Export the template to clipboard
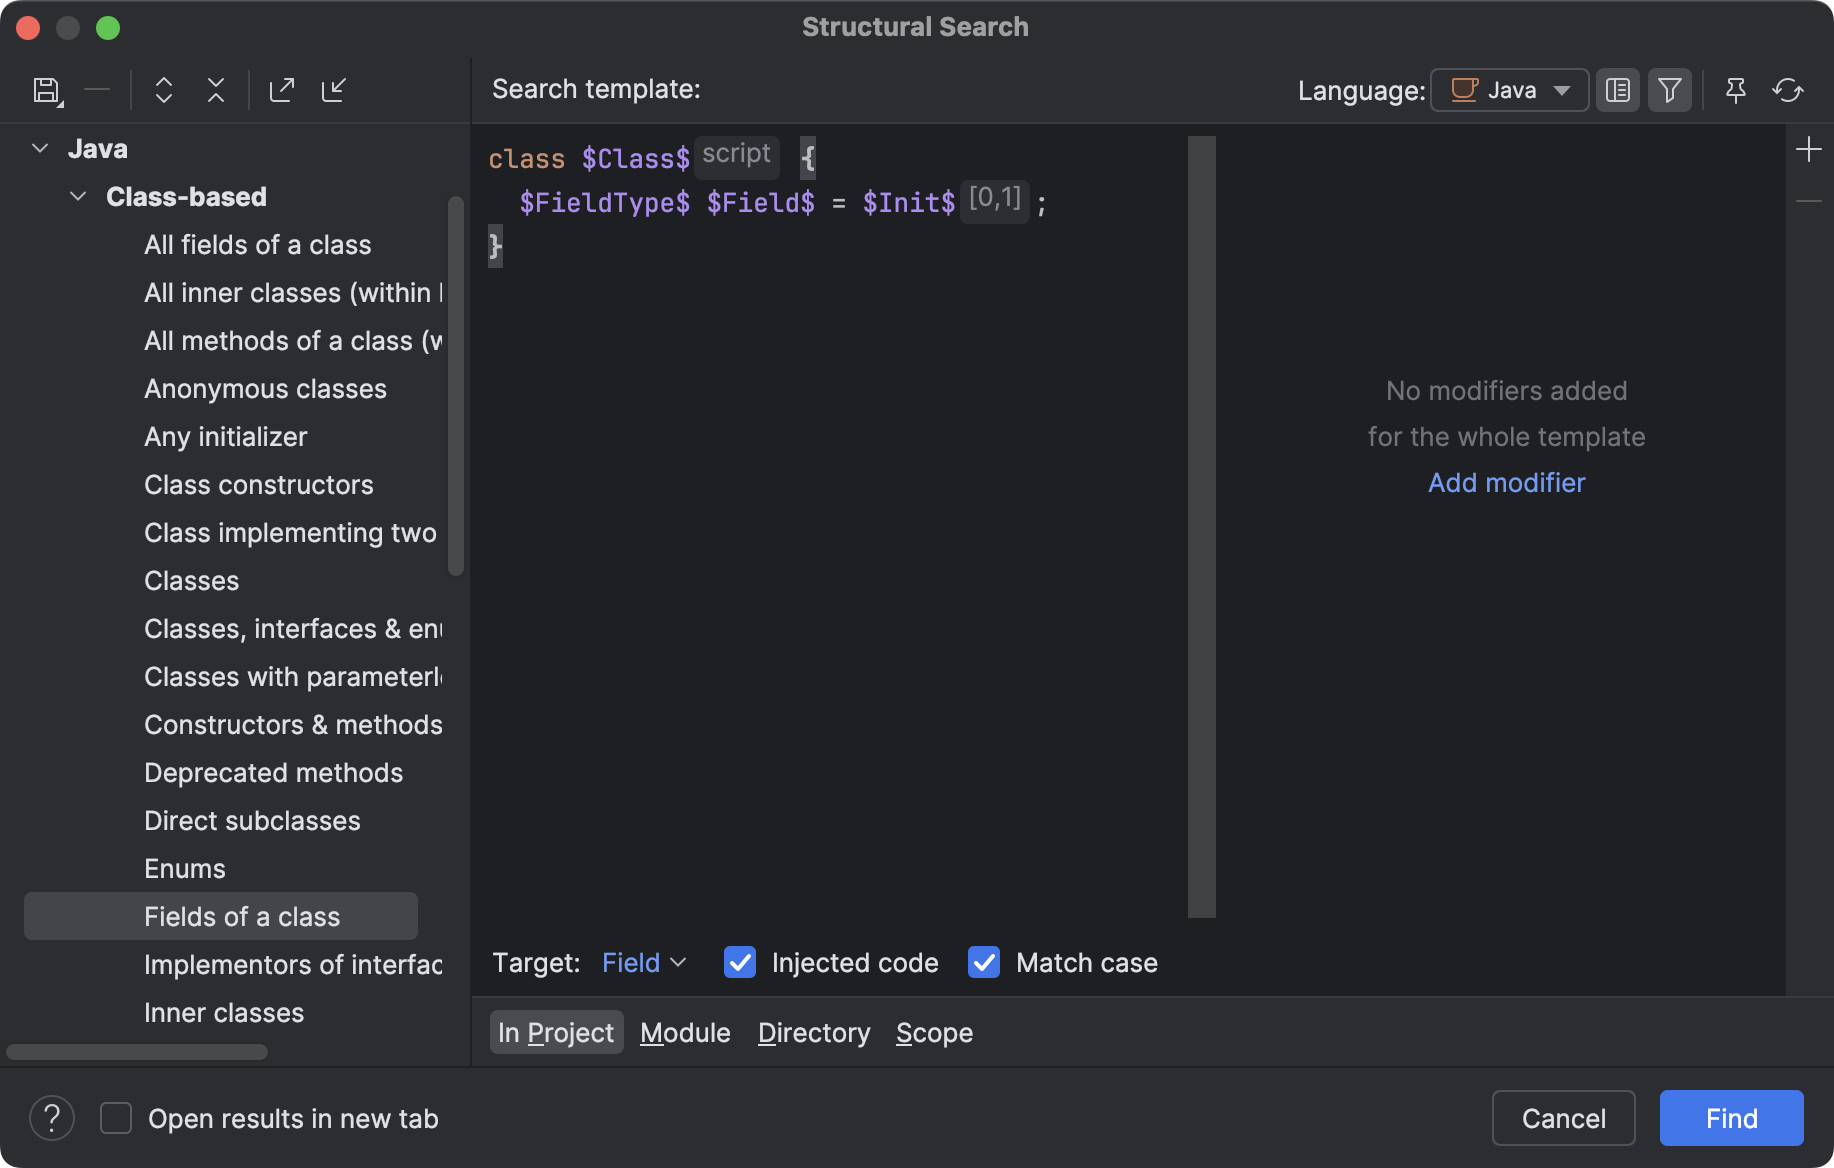The image size is (1834, 1168). [x=281, y=90]
